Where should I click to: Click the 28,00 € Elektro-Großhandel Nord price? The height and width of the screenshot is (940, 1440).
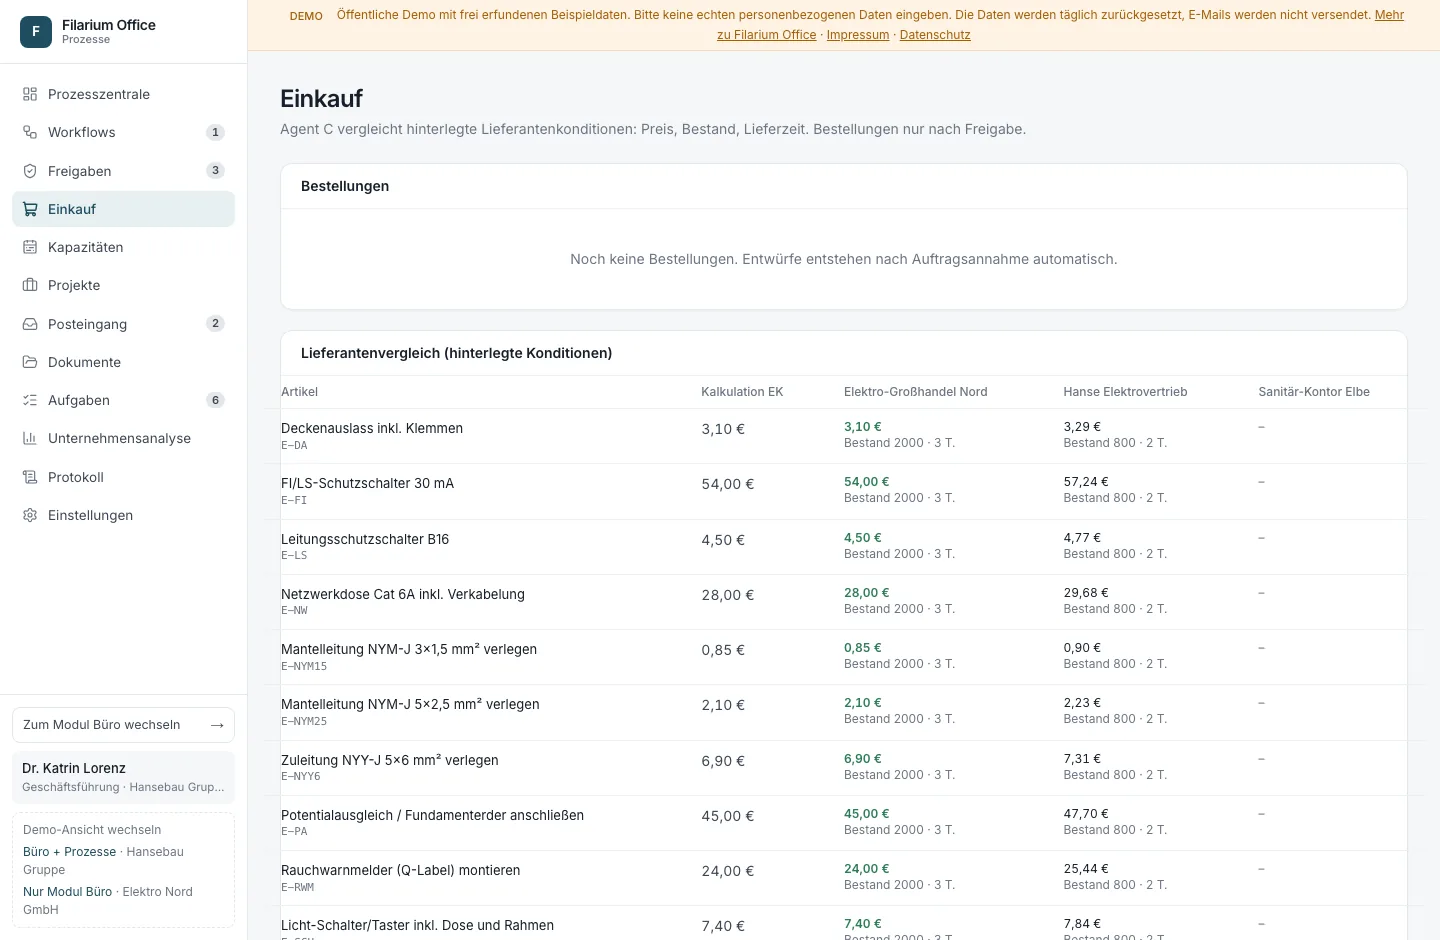(867, 593)
